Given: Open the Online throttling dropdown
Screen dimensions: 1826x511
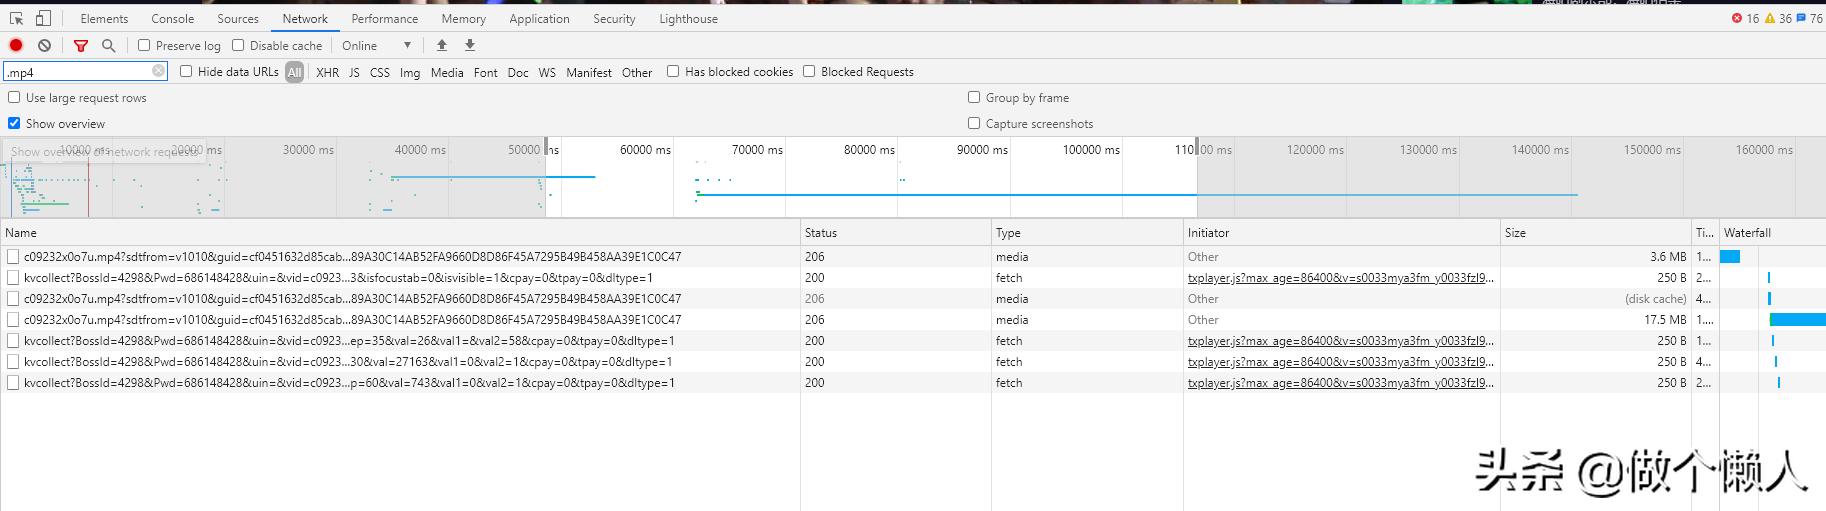Looking at the screenshot, I should click(376, 45).
